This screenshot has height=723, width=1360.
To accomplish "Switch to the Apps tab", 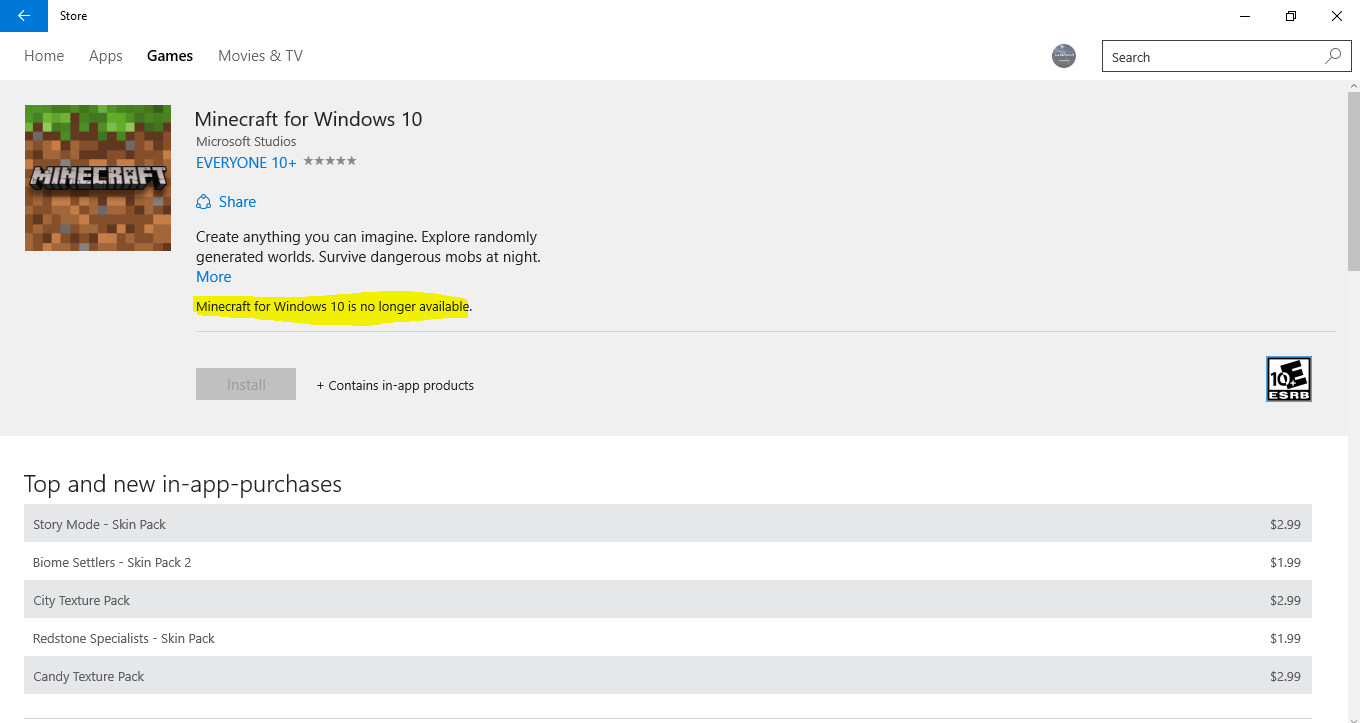I will 106,56.
